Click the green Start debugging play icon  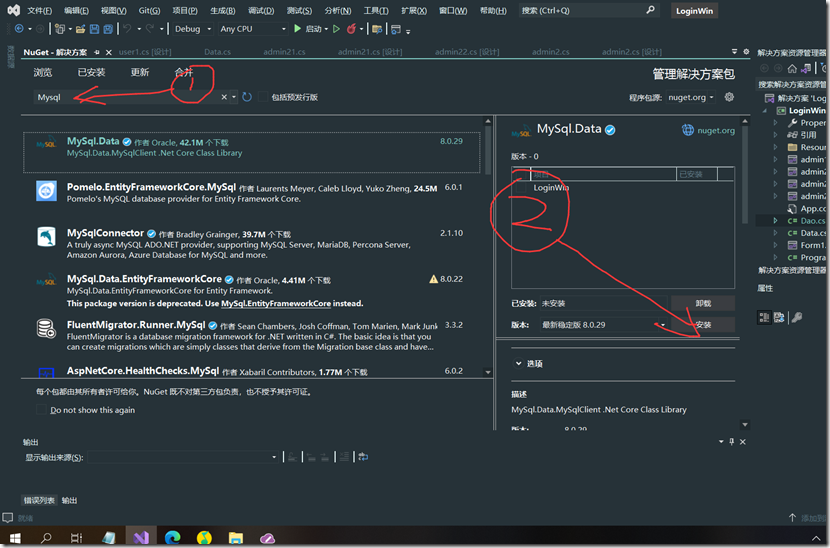tap(297, 29)
